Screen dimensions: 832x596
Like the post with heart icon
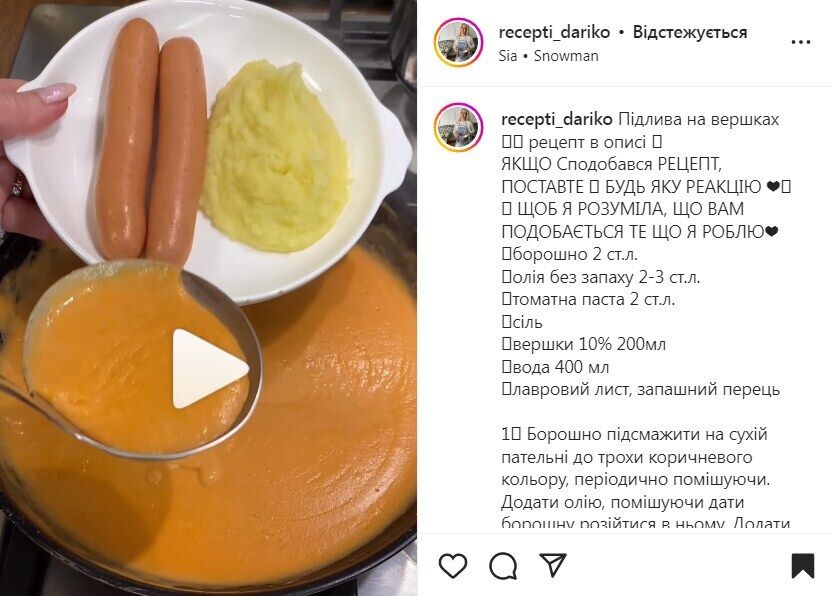453,565
